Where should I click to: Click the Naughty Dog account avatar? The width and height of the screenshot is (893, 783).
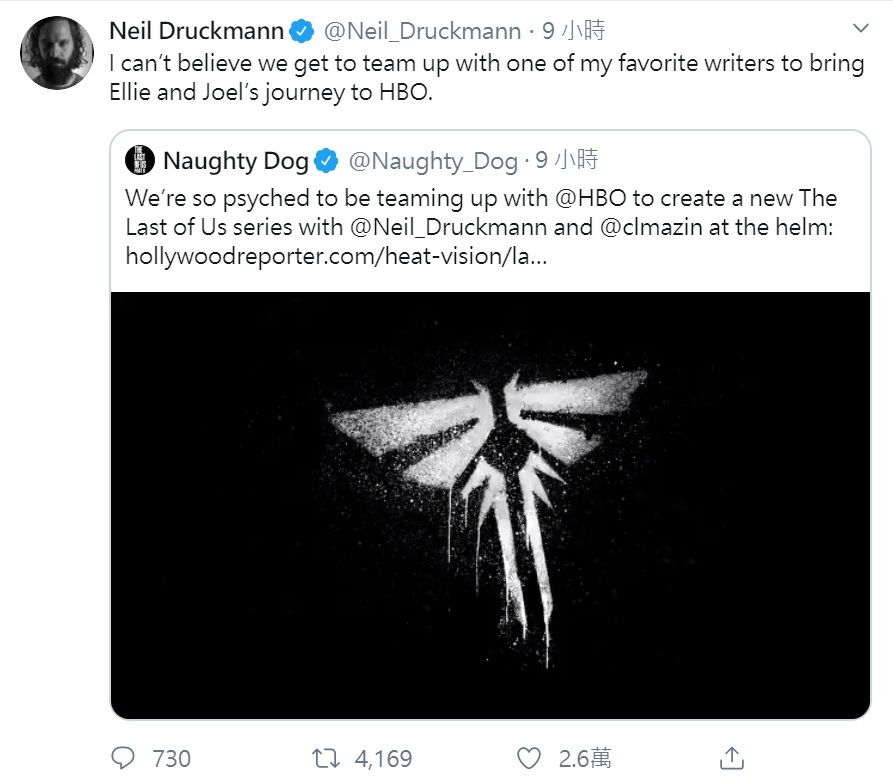coord(139,160)
